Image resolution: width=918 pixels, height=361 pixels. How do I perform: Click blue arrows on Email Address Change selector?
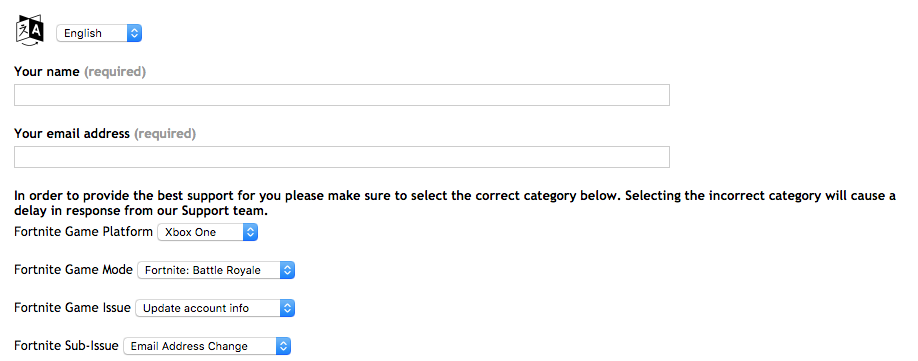283,346
